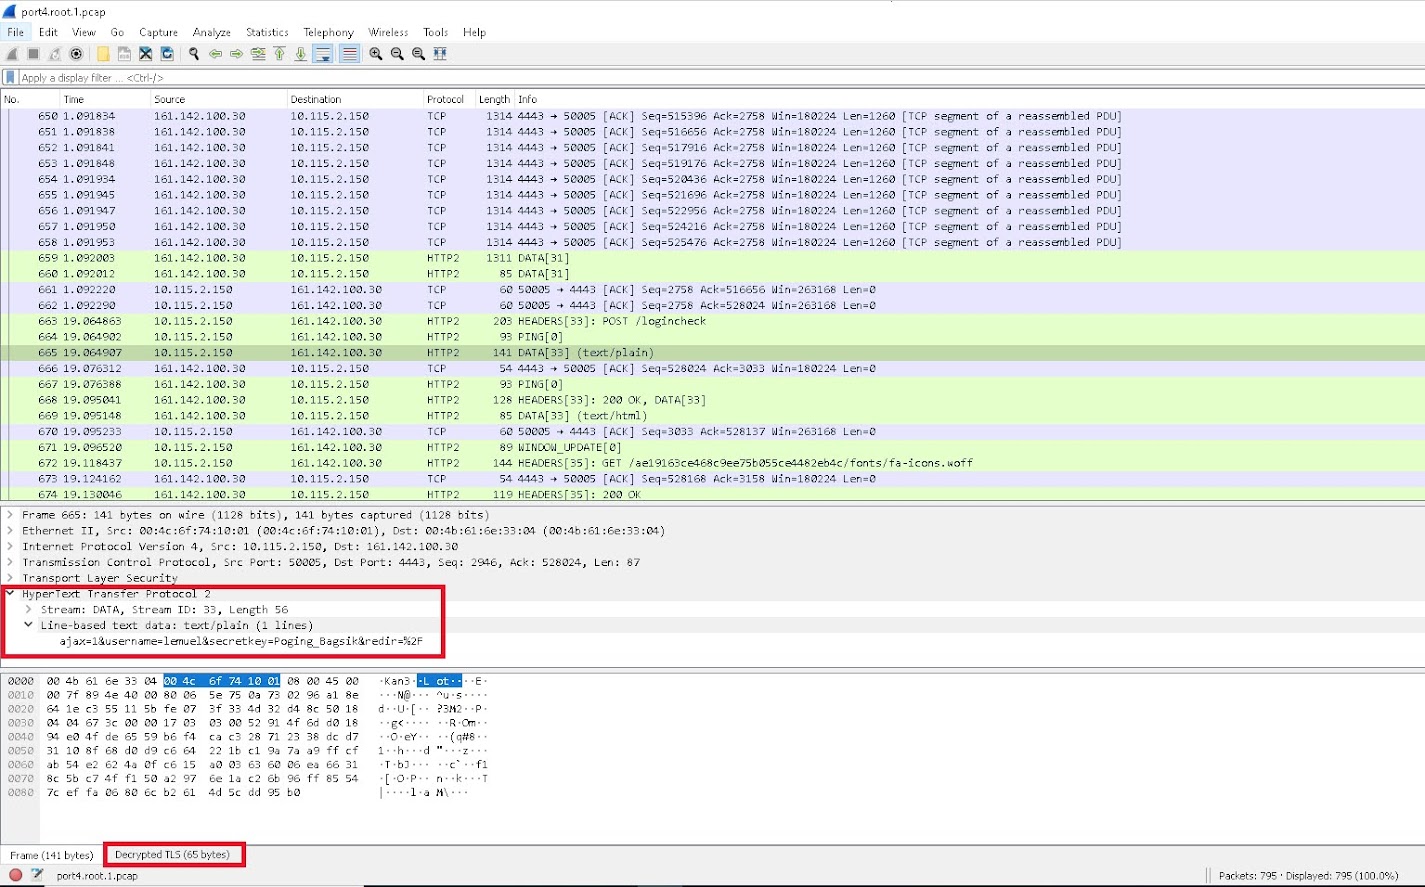Select packet 672 GET fa-icons.woff
This screenshot has height=887, width=1425.
(712, 463)
